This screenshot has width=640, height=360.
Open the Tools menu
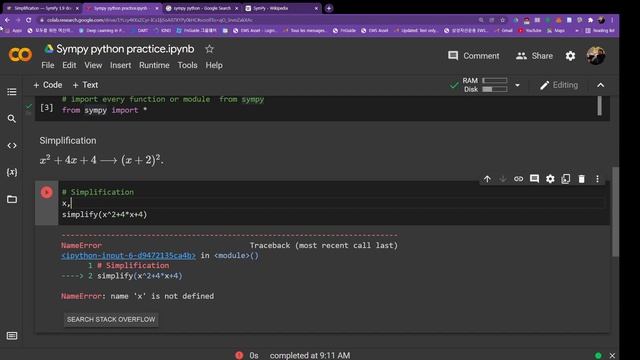pos(187,65)
